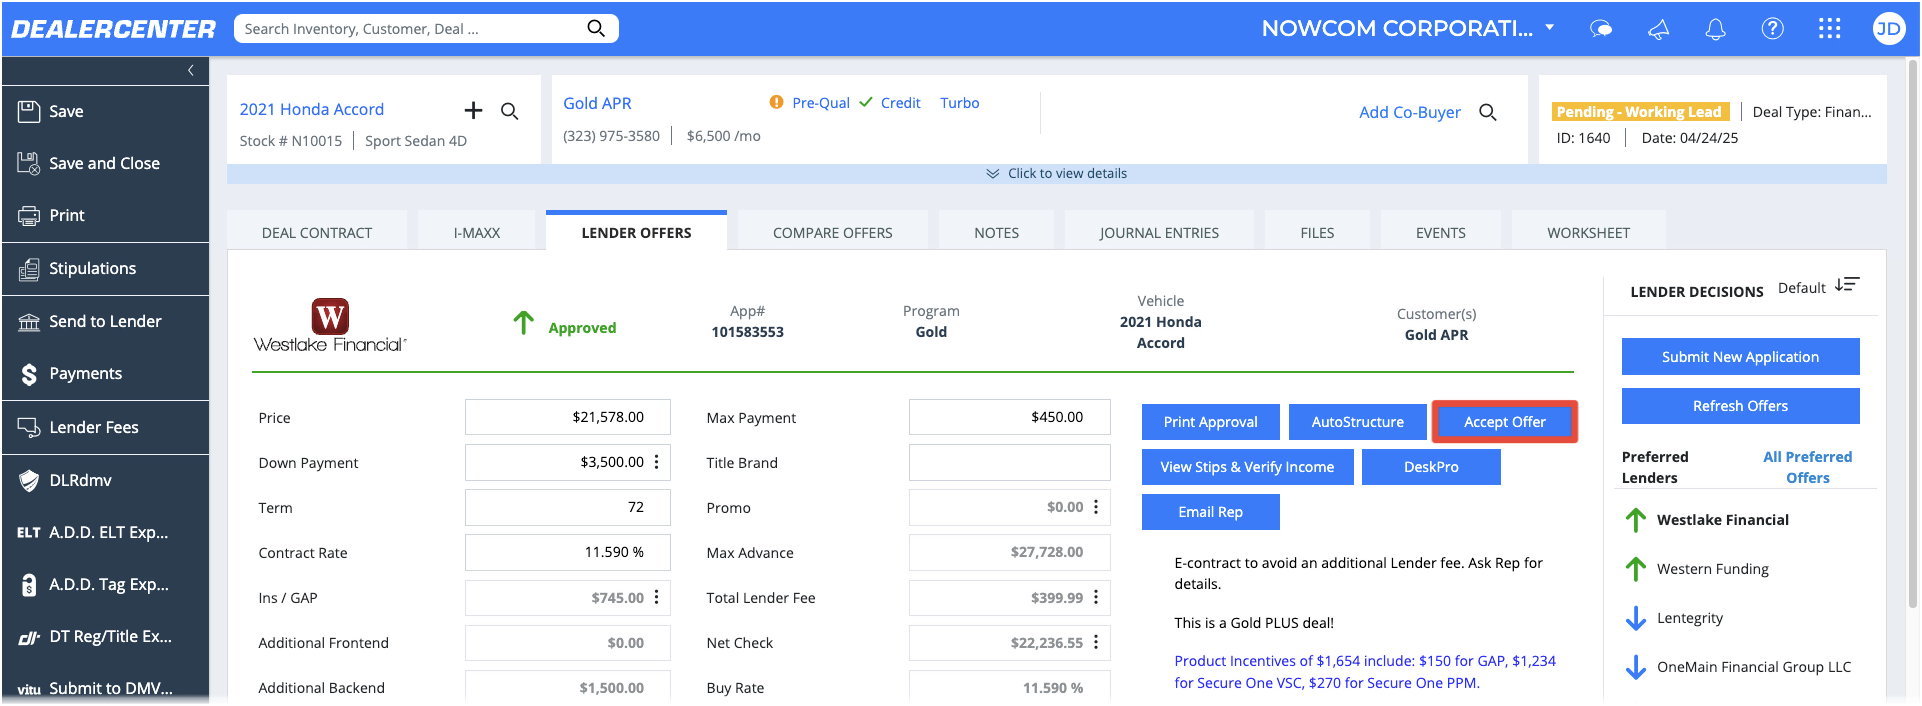Open Send to Lender in the sidebar
Screen dimensions: 1922x706
click(x=105, y=321)
